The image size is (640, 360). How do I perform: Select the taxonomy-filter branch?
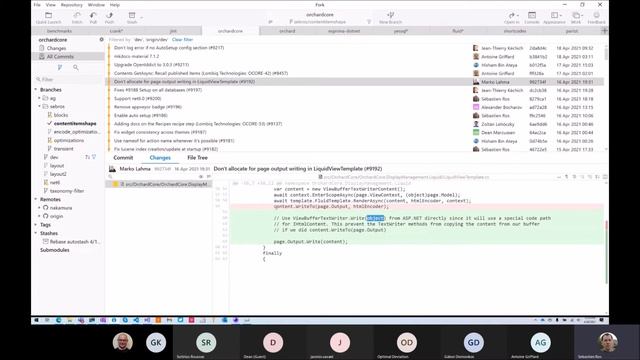(x=67, y=191)
